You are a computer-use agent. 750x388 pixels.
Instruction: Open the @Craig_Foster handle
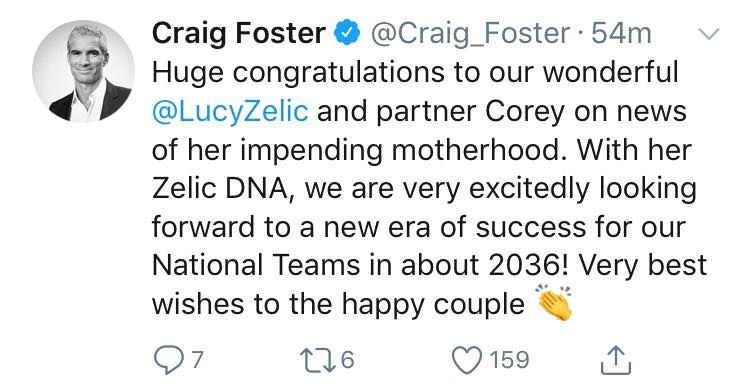pyautogui.click(x=471, y=35)
